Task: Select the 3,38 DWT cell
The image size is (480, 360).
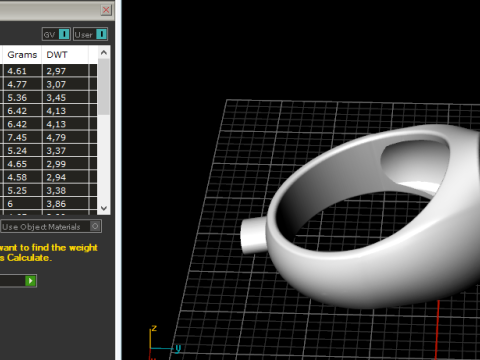Action: [x=65, y=191]
